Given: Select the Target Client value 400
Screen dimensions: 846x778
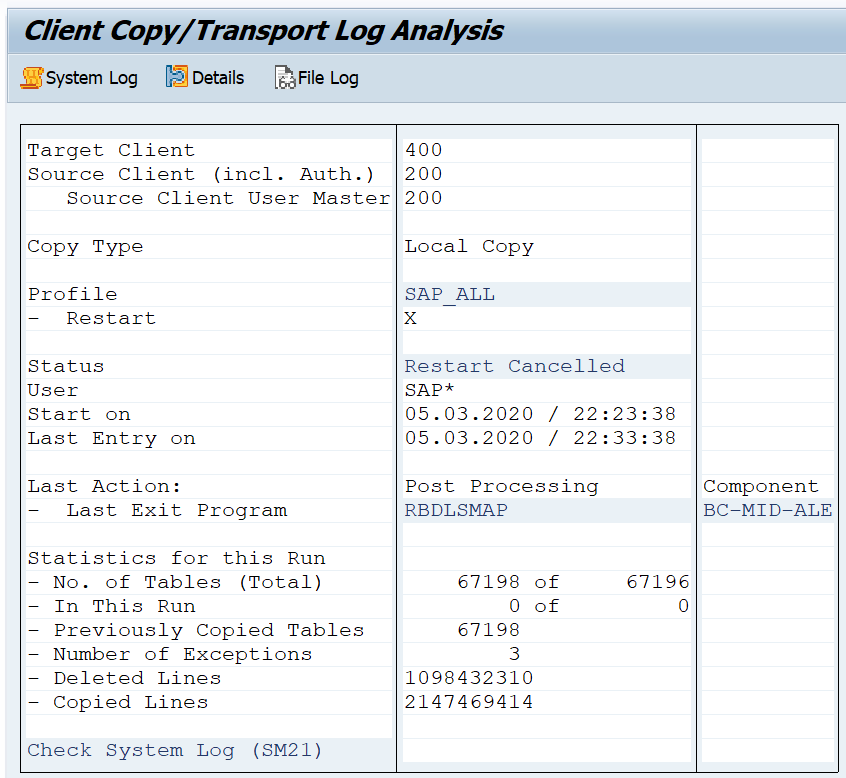Looking at the screenshot, I should [424, 150].
